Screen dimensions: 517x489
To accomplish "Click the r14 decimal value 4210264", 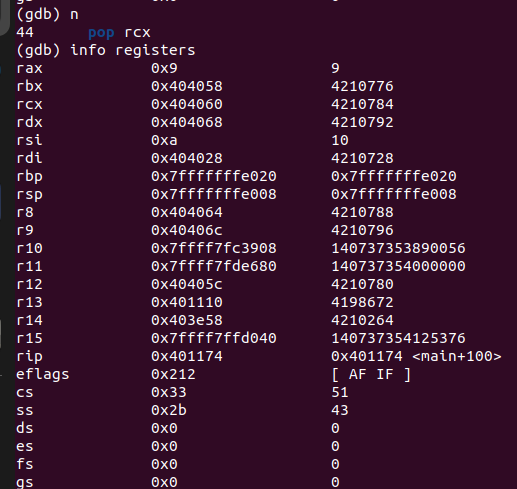I will coord(362,320).
